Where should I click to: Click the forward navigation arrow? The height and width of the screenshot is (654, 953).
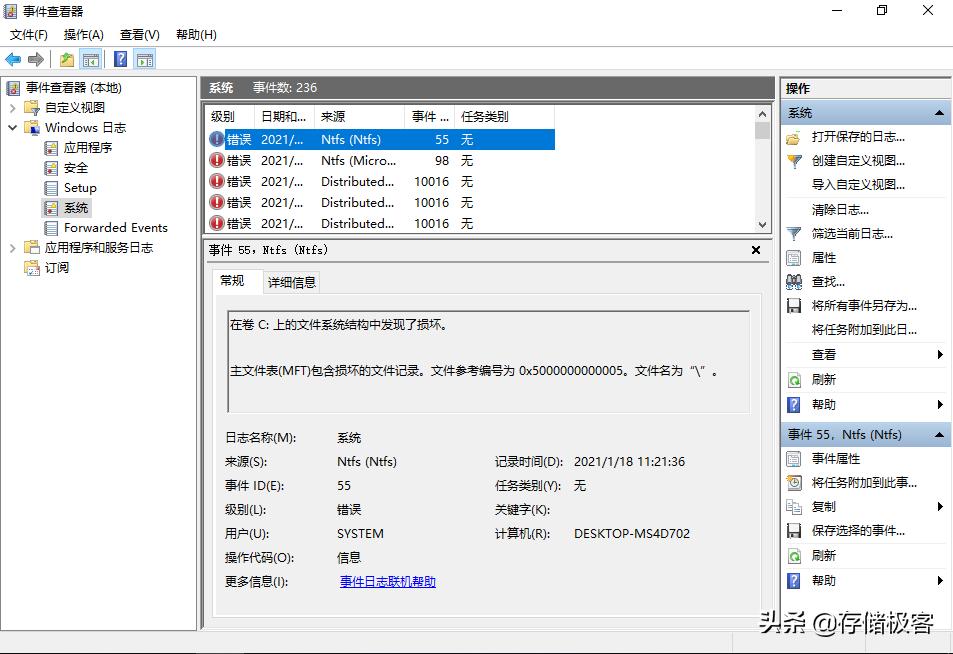[x=36, y=59]
